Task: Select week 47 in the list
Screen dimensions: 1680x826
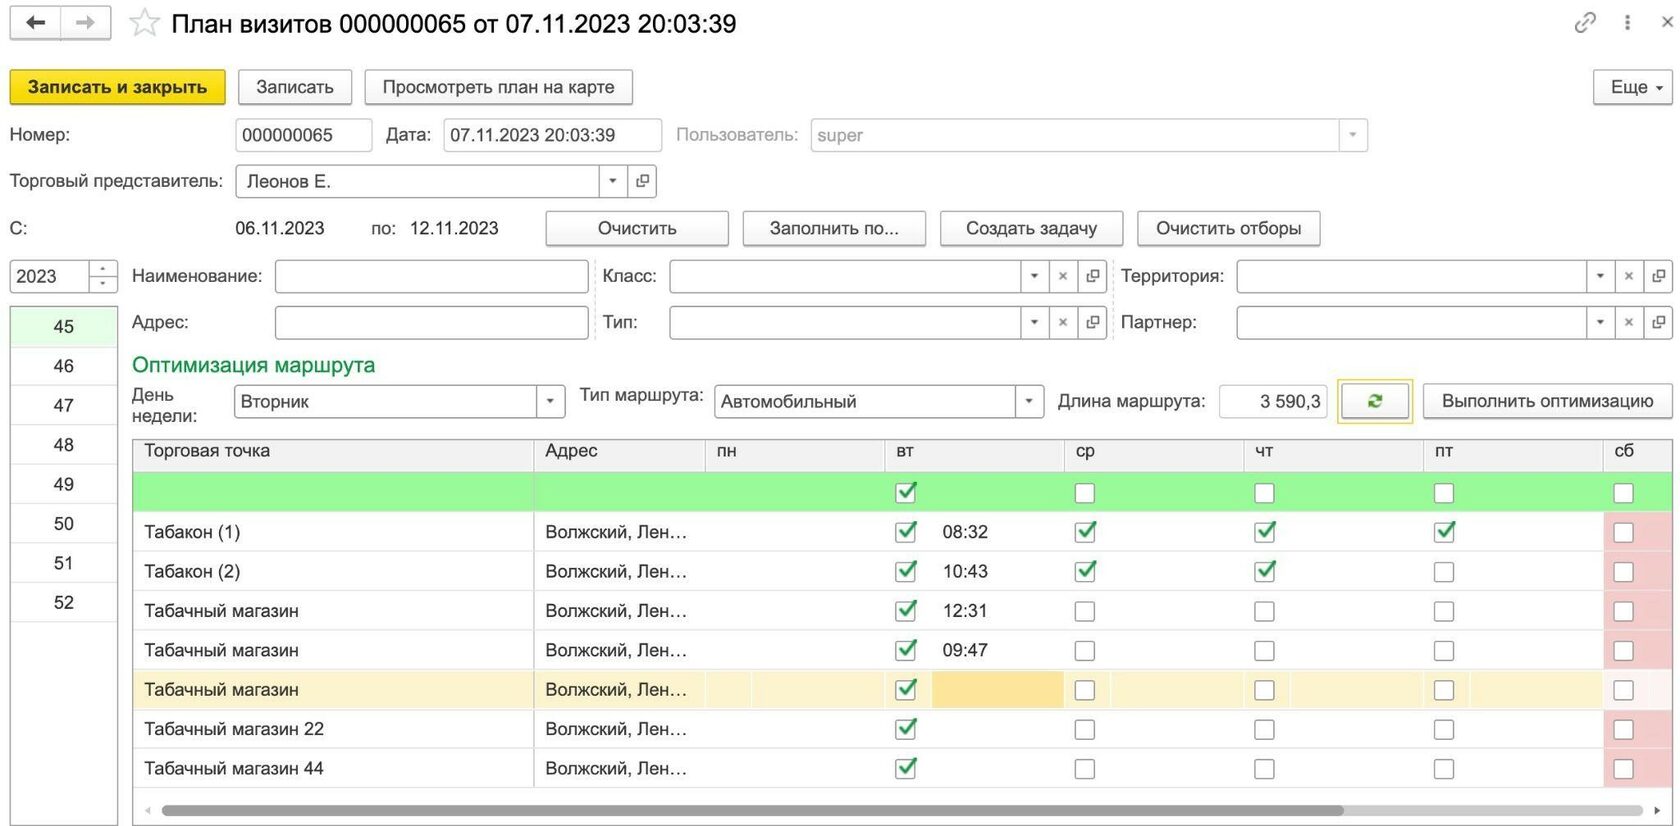Action: 64,405
